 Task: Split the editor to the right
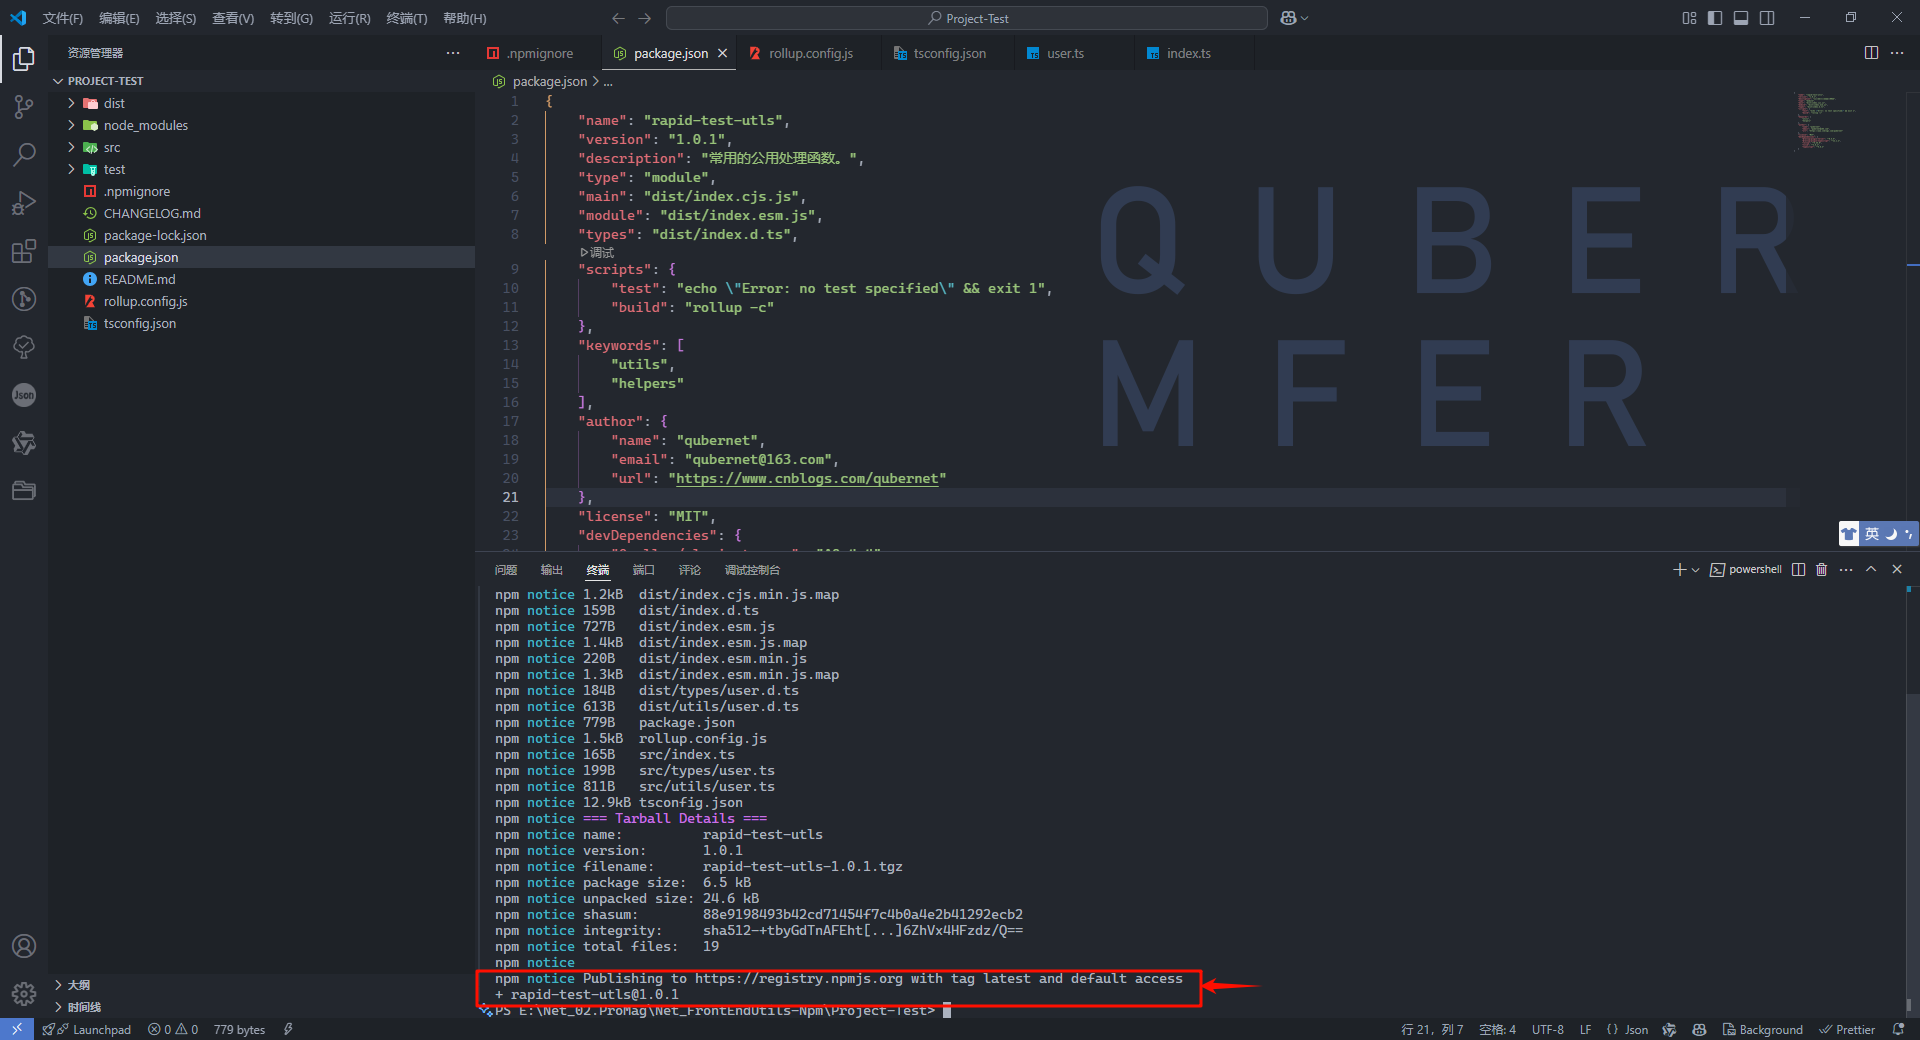click(x=1871, y=53)
